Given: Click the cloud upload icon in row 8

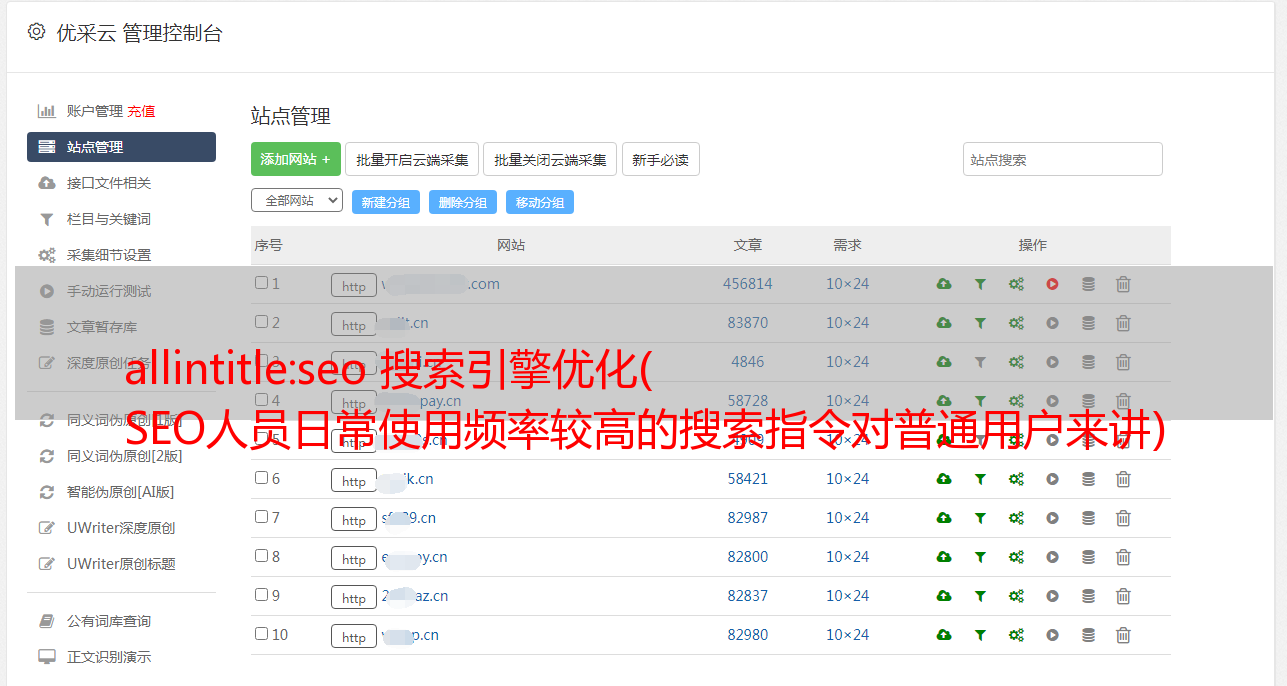Looking at the screenshot, I should 944,557.
